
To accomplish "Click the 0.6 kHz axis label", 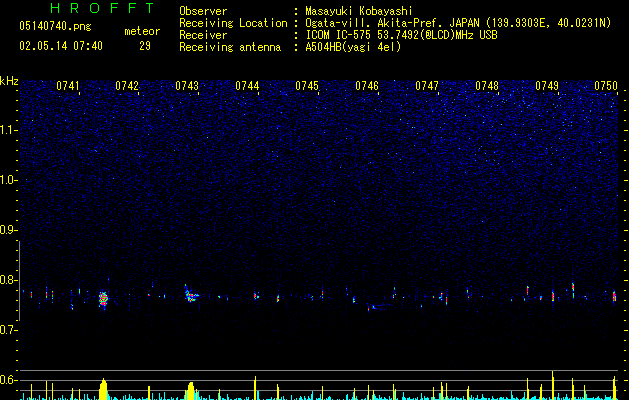I will 9,380.
